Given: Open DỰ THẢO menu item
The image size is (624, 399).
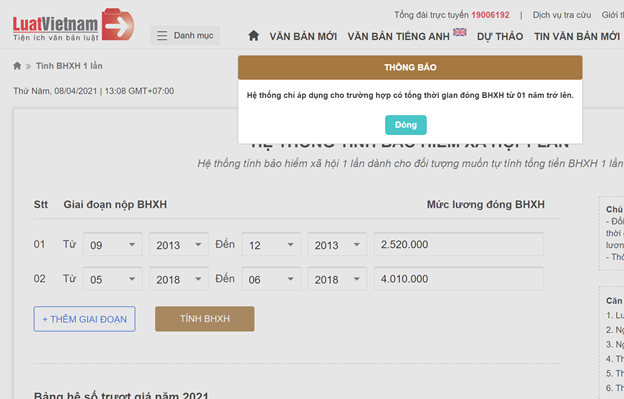Looking at the screenshot, I should click(x=500, y=37).
